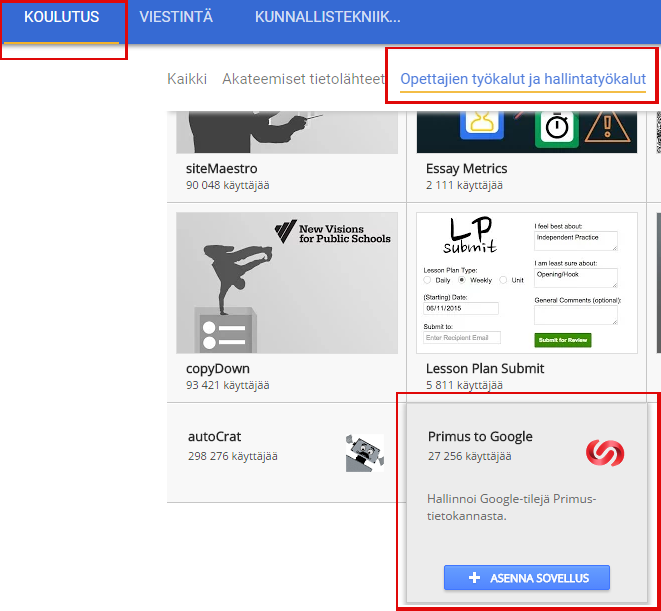Image resolution: width=661 pixels, height=611 pixels.
Task: Open the Lesson Plan Submit preview image
Action: pos(527,283)
